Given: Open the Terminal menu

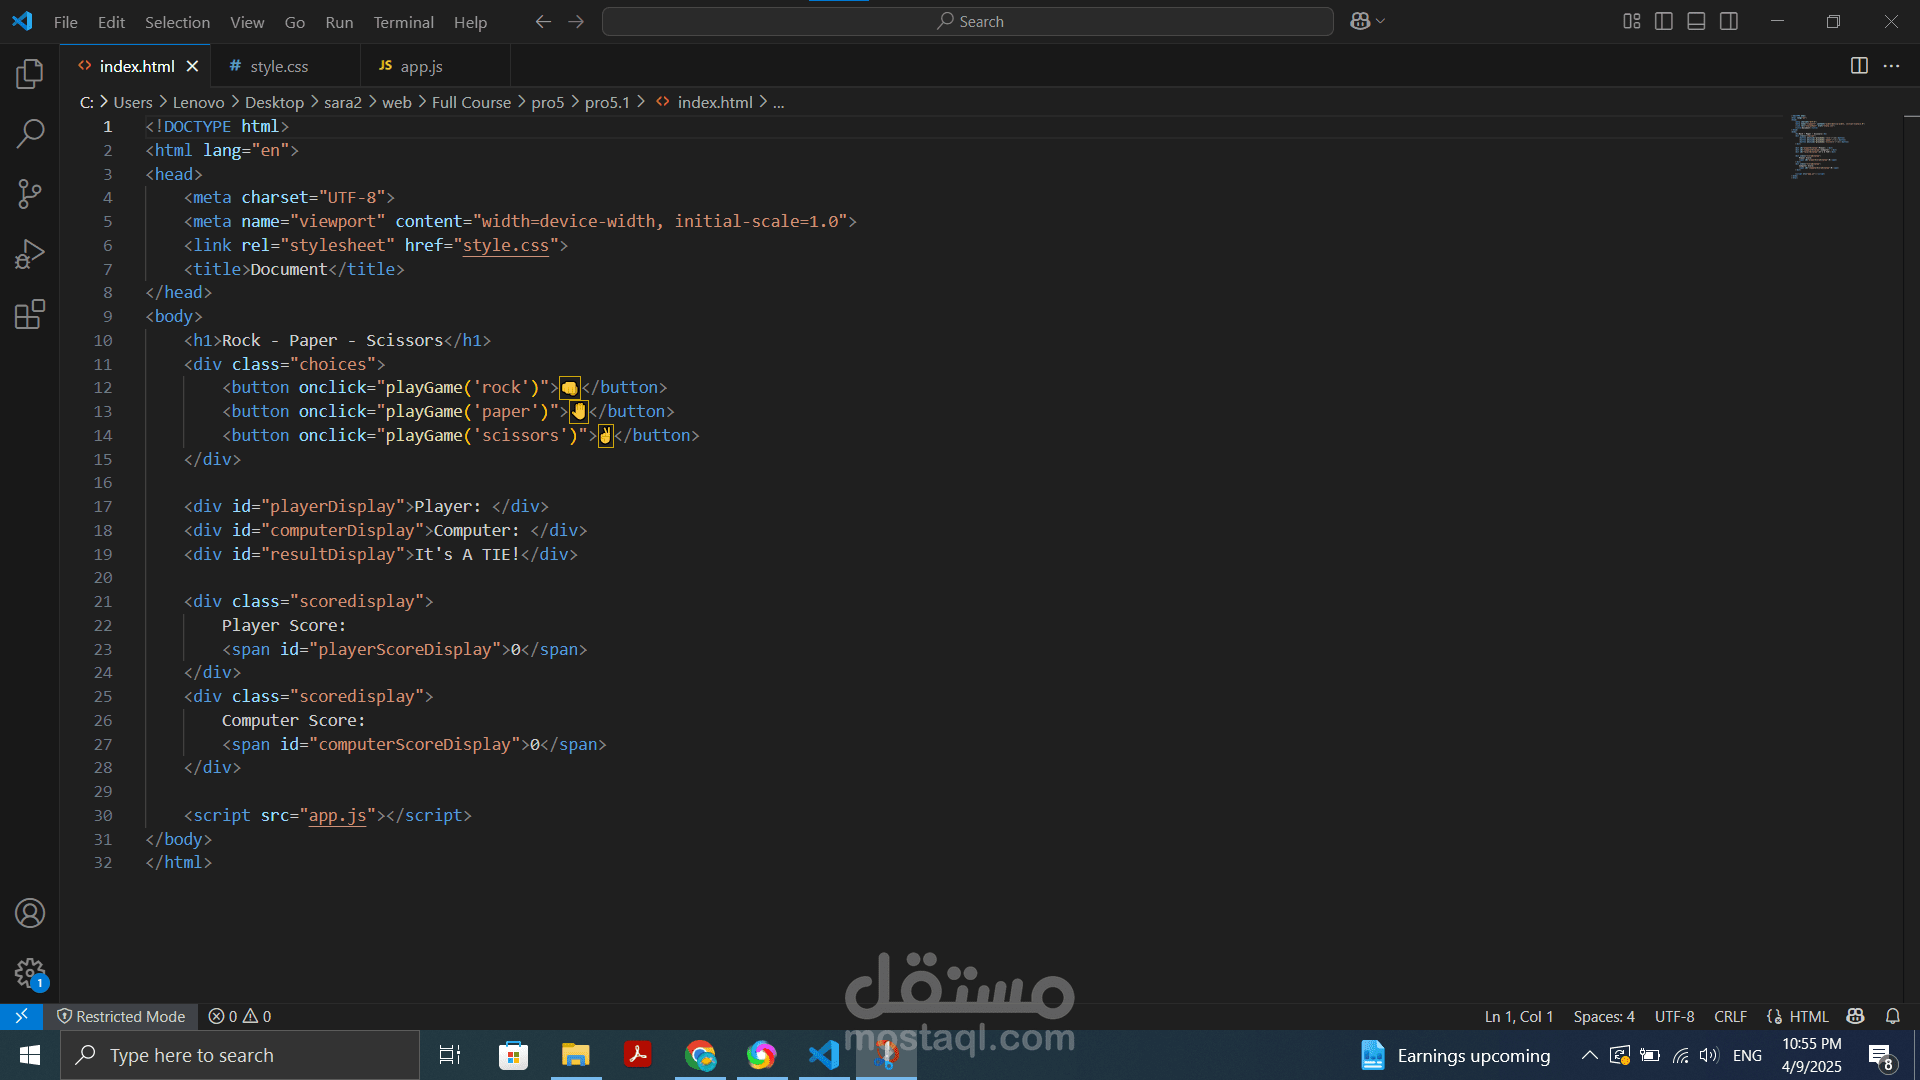Looking at the screenshot, I should [403, 22].
